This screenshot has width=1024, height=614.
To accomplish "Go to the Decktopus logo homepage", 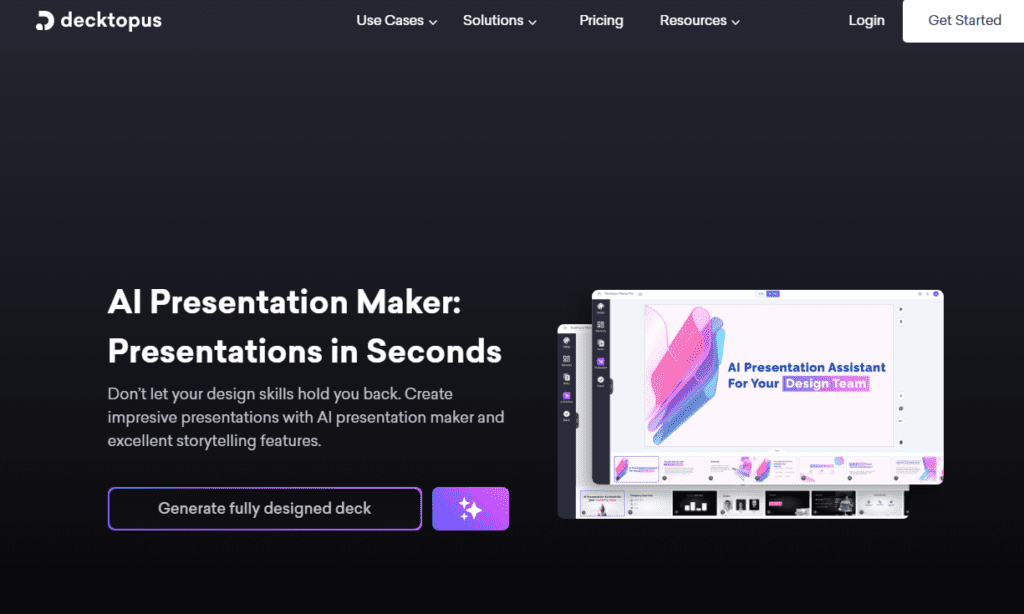I will tap(99, 21).
